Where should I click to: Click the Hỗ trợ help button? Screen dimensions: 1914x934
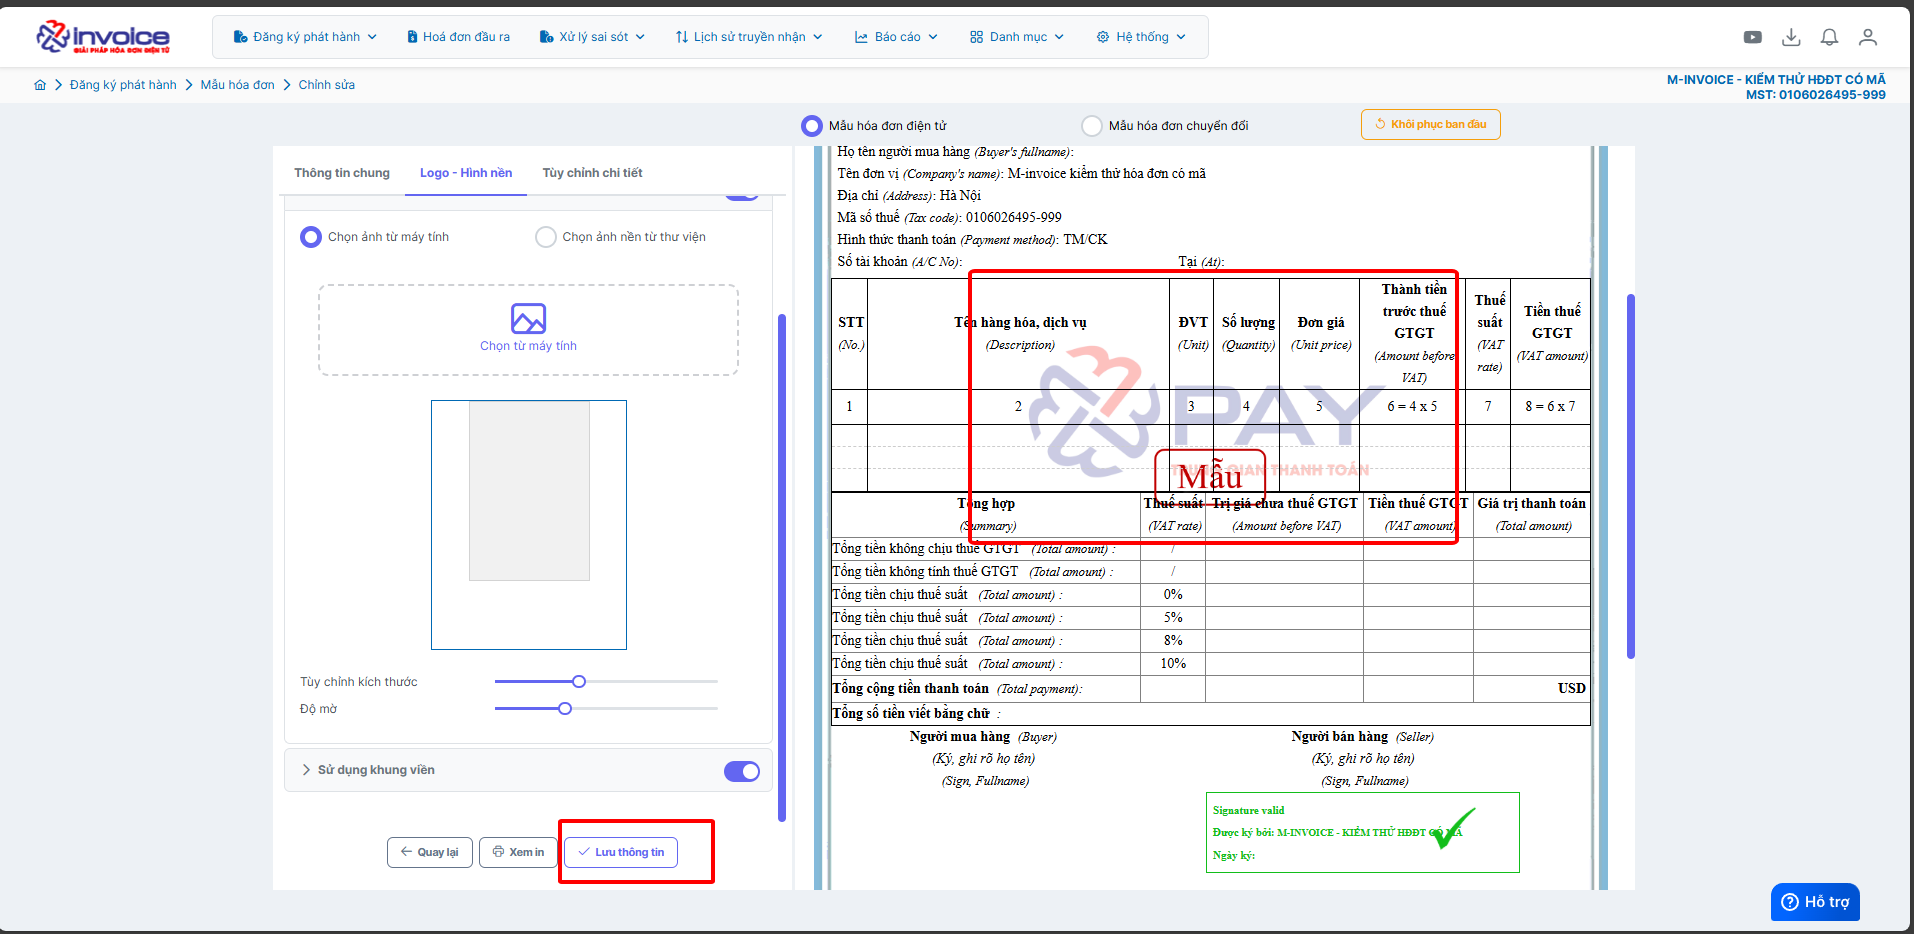tap(1815, 902)
